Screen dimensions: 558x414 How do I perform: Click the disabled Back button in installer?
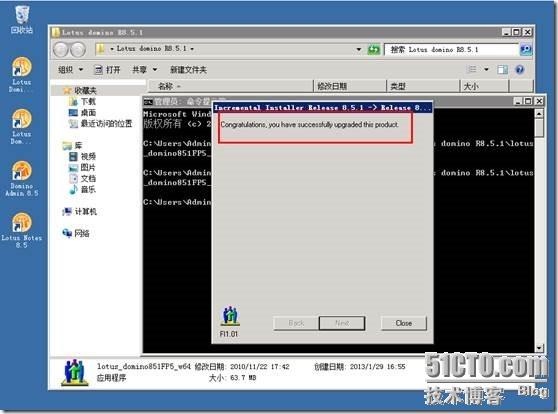pyautogui.click(x=296, y=323)
